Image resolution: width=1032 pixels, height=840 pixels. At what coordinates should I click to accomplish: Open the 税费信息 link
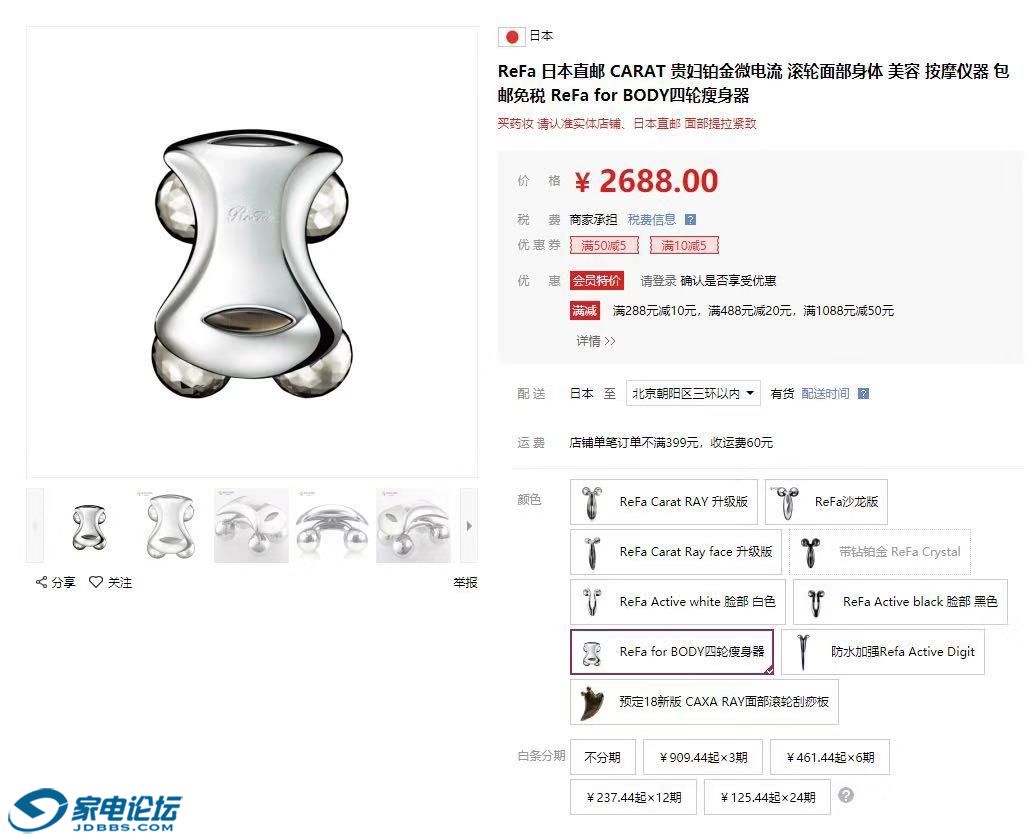[652, 219]
